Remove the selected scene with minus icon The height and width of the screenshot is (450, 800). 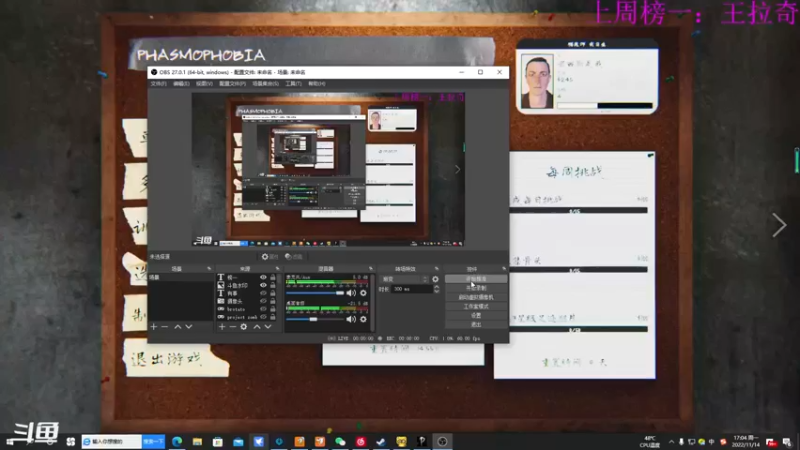(x=165, y=327)
